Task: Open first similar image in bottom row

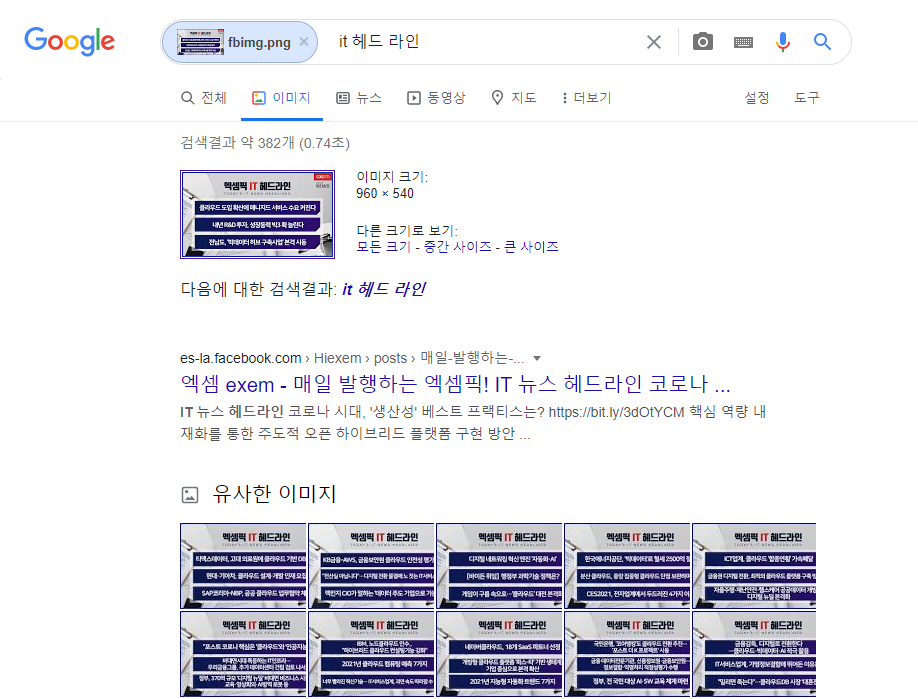Action: (x=243, y=654)
